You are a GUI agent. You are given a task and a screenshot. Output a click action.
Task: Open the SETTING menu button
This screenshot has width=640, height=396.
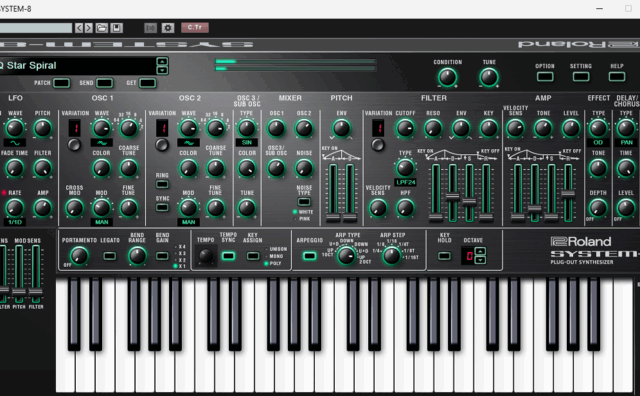581,76
